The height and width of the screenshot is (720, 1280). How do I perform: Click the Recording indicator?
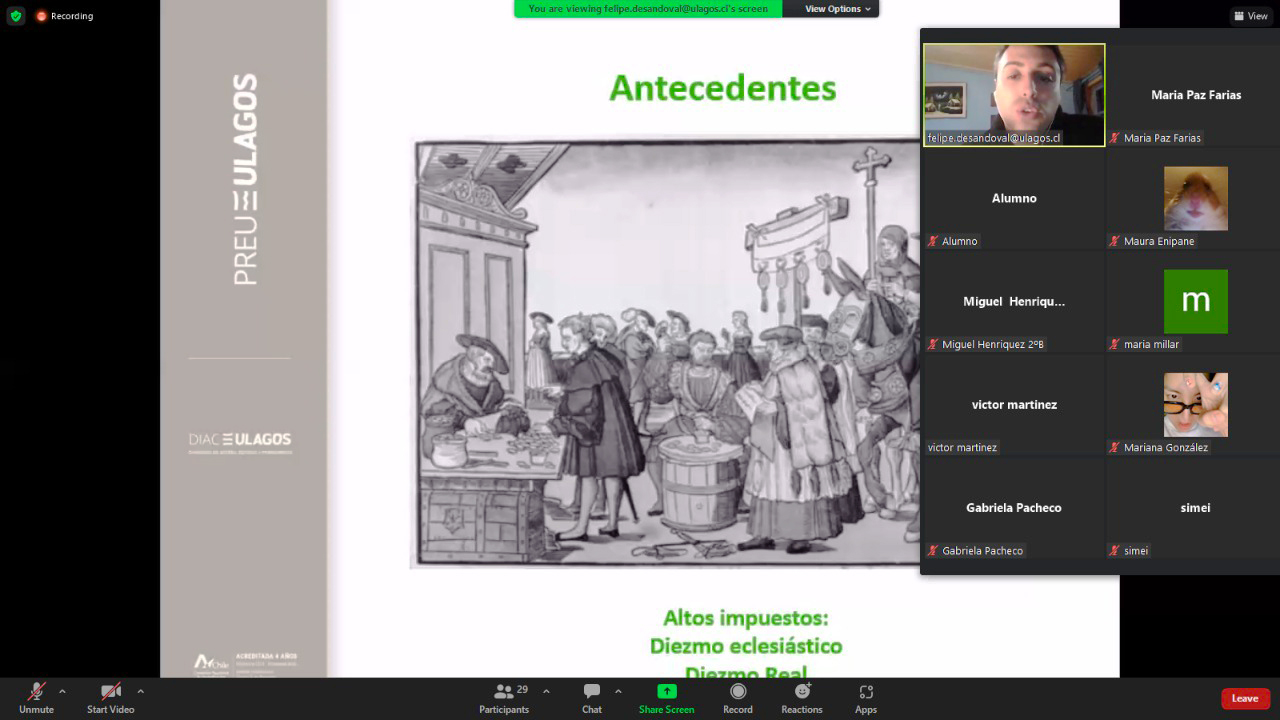pyautogui.click(x=65, y=16)
